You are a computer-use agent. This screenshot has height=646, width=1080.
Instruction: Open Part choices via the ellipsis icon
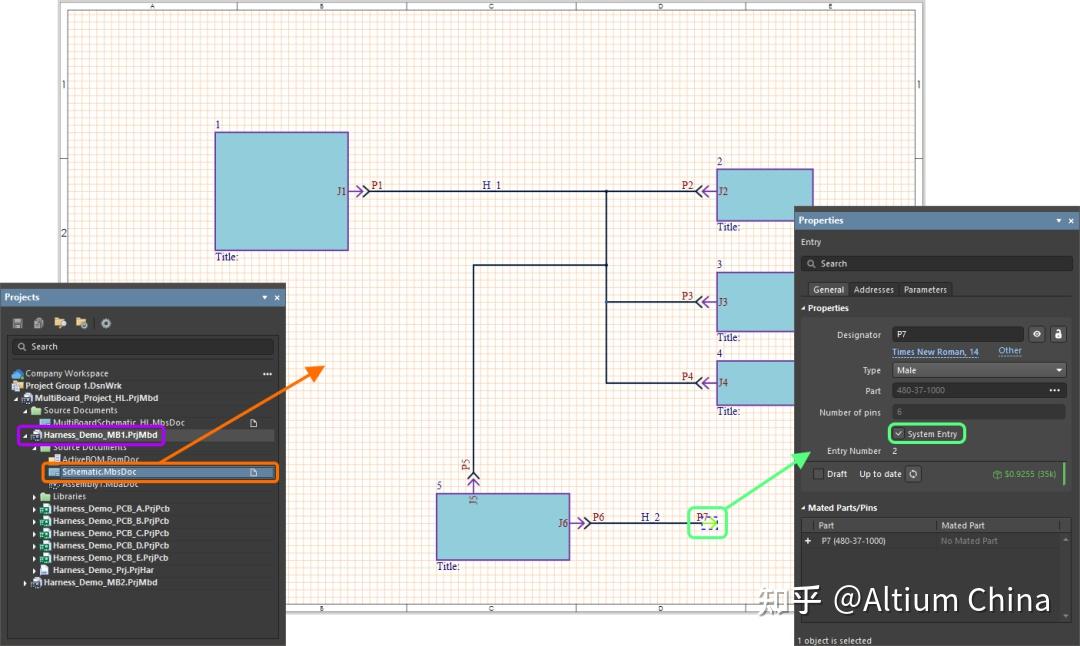click(x=1055, y=390)
